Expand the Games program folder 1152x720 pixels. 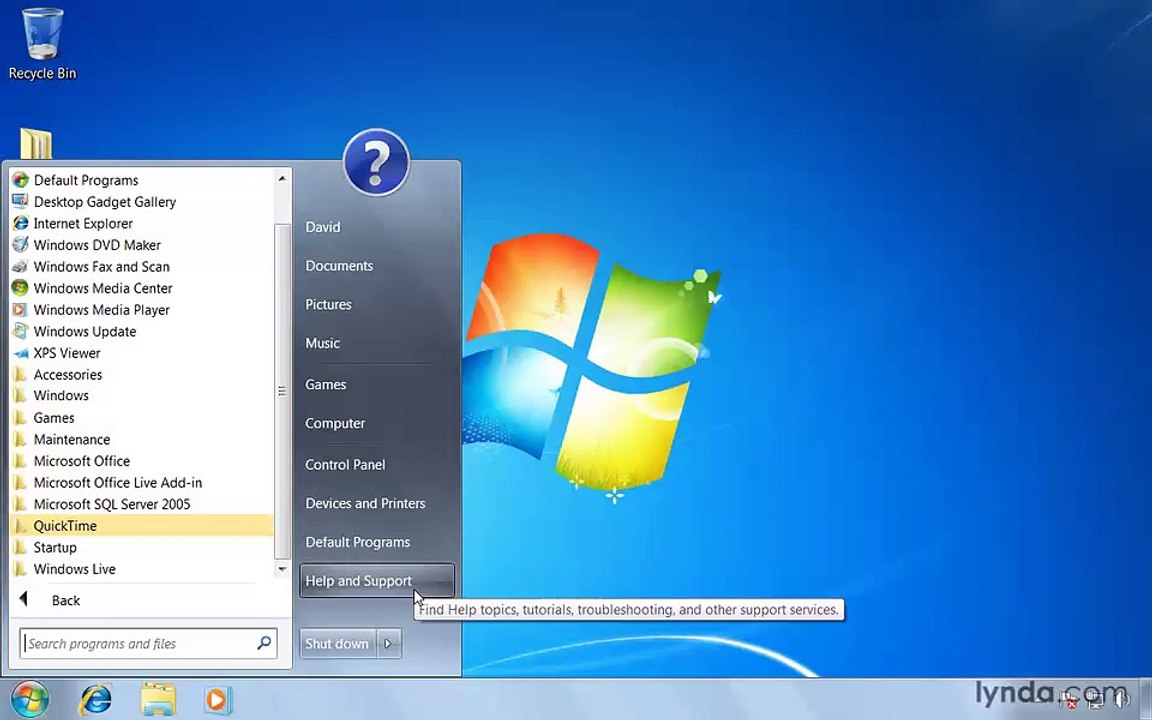coord(141,418)
